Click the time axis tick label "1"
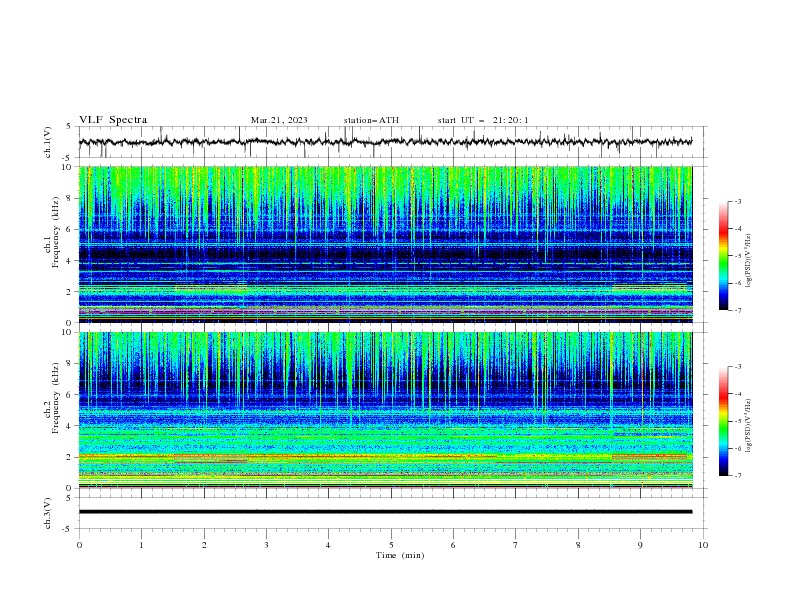 pos(141,545)
